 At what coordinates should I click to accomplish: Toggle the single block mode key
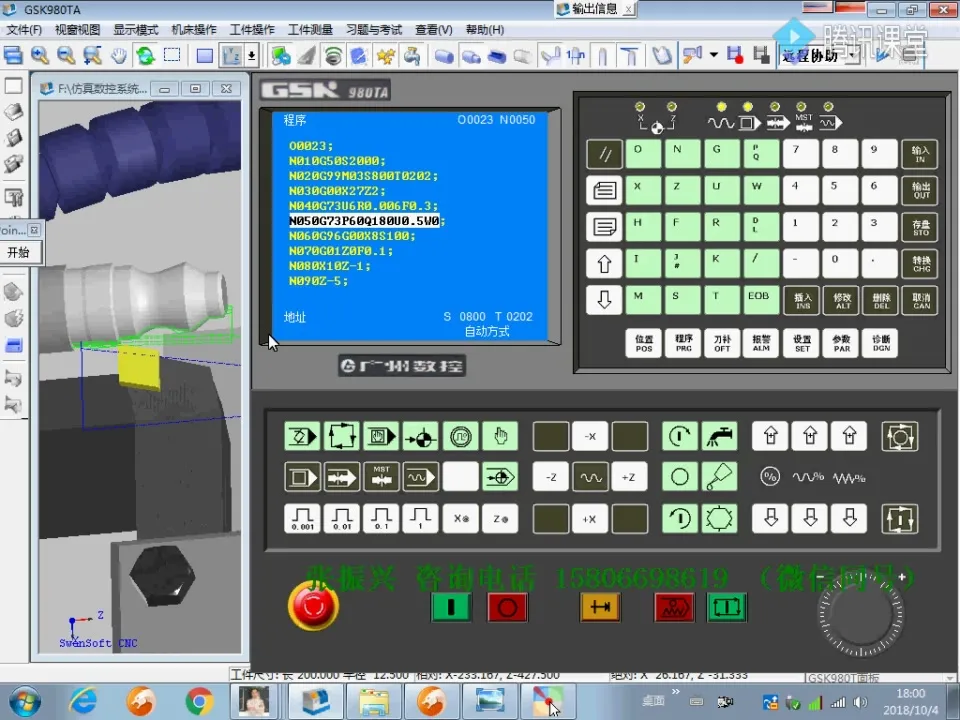302,477
